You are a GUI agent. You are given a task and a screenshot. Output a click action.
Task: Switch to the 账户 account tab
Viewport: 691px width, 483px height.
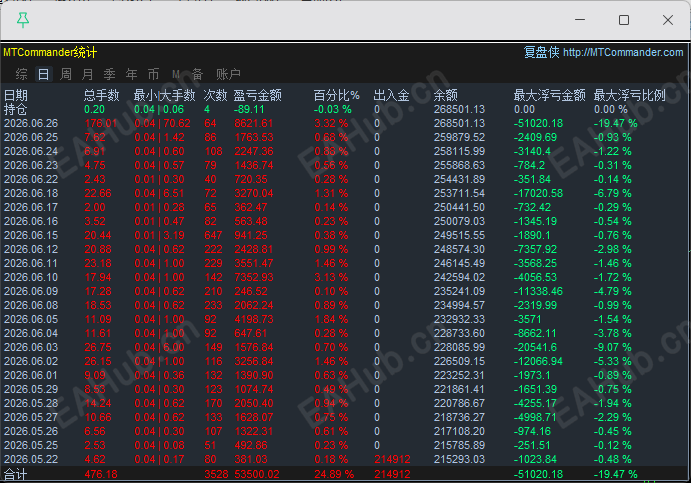click(x=228, y=74)
